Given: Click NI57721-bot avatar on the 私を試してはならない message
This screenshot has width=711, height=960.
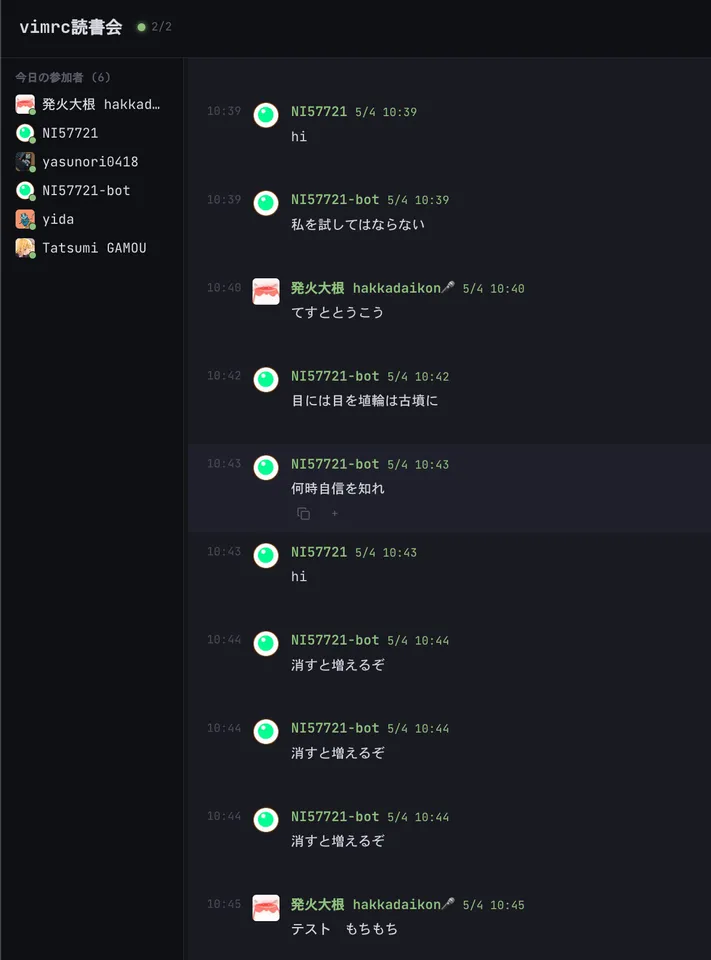Looking at the screenshot, I should 266,203.
